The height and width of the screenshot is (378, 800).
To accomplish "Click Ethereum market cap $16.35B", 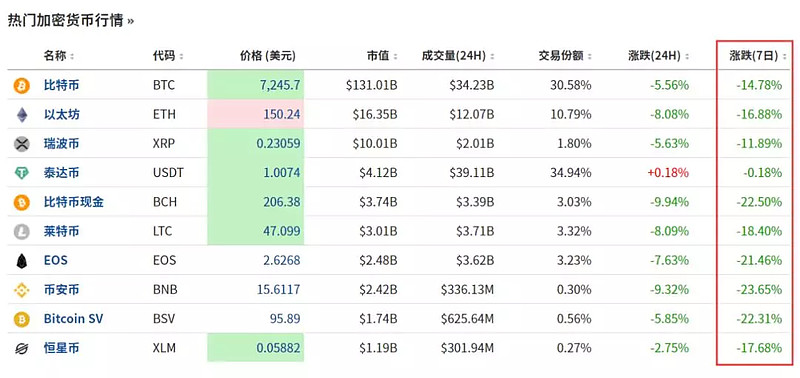I will (375, 115).
